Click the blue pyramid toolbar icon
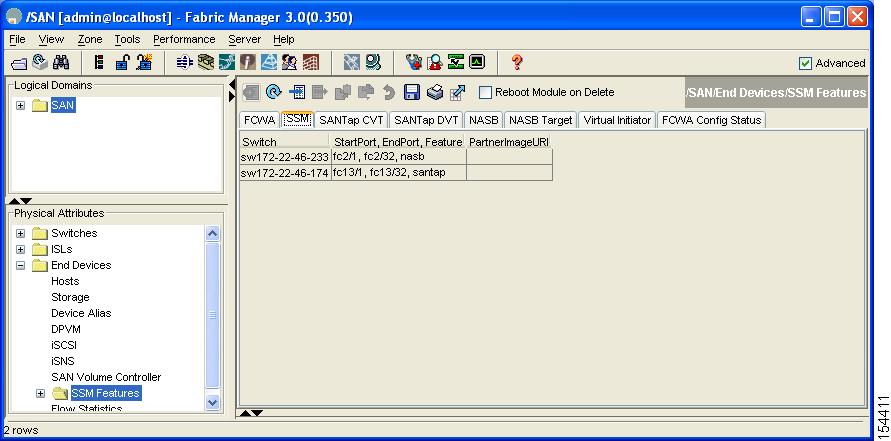Image resolution: width=891 pixels, height=441 pixels. click(x=269, y=63)
